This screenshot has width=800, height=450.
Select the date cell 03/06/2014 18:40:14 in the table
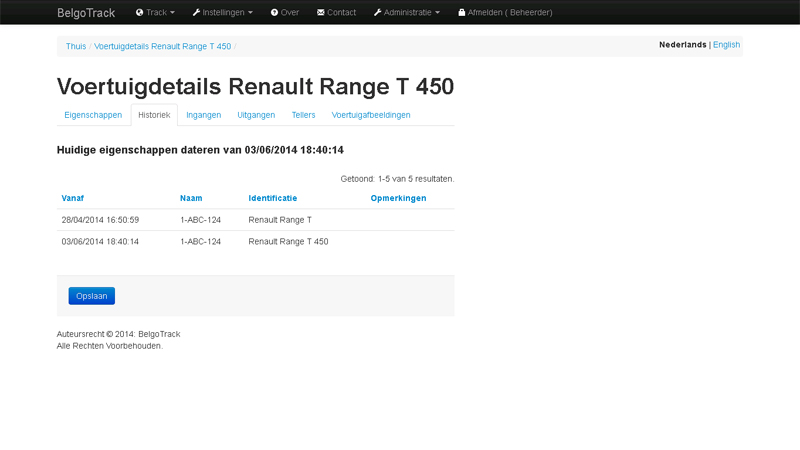point(100,241)
